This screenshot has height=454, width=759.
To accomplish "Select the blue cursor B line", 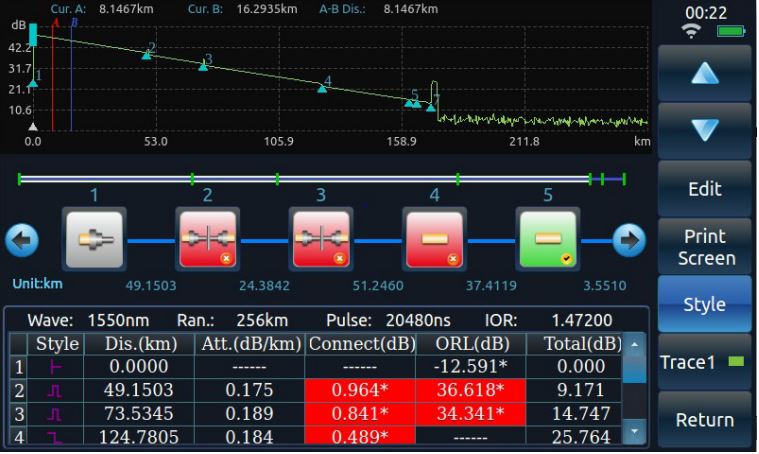I will click(71, 77).
